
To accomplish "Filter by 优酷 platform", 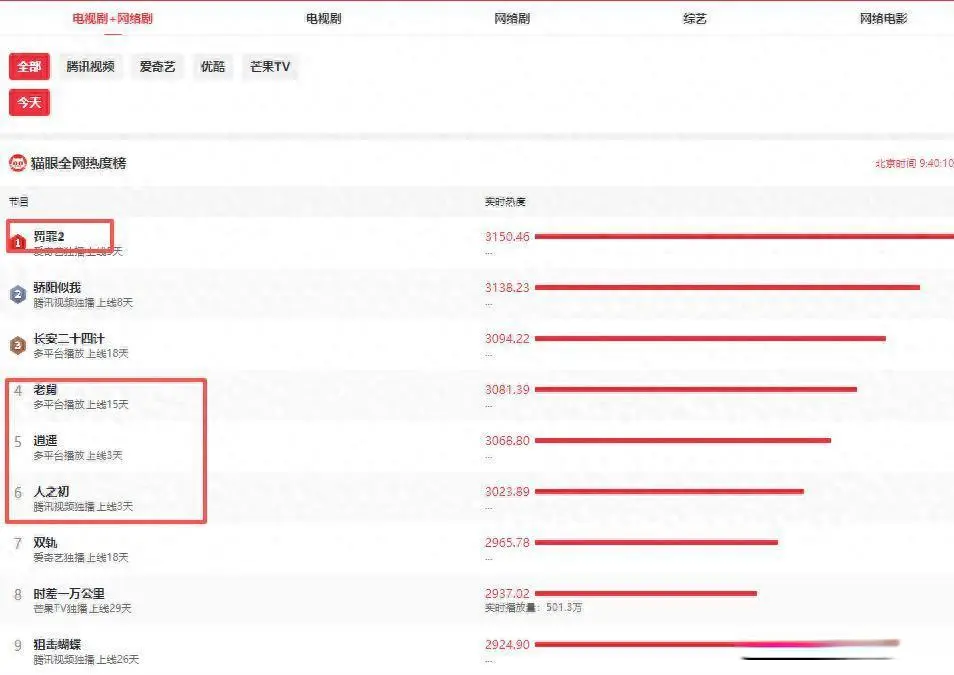I will pyautogui.click(x=213, y=66).
